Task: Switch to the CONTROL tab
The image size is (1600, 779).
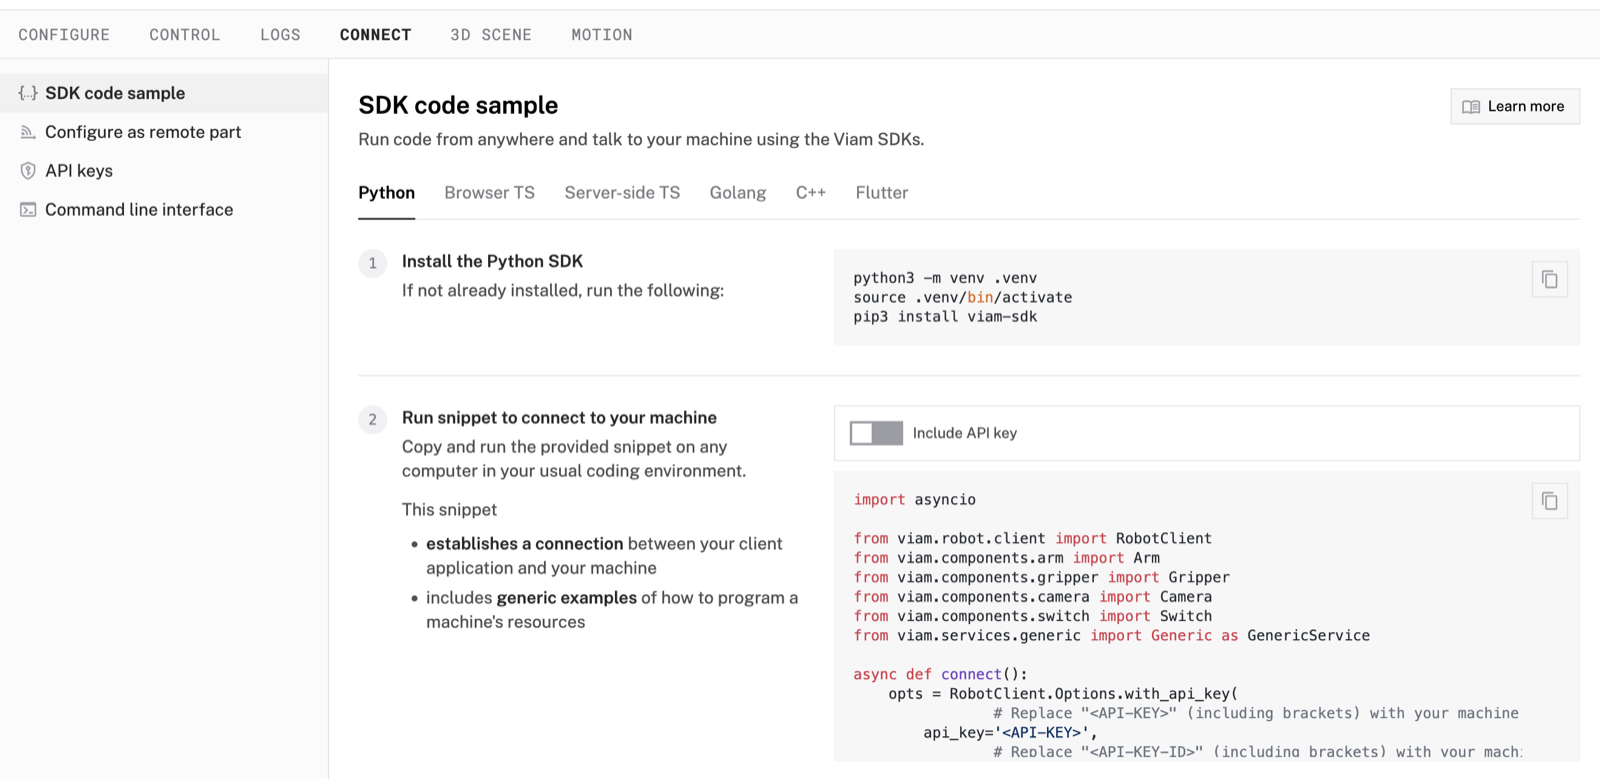Action: tap(185, 35)
